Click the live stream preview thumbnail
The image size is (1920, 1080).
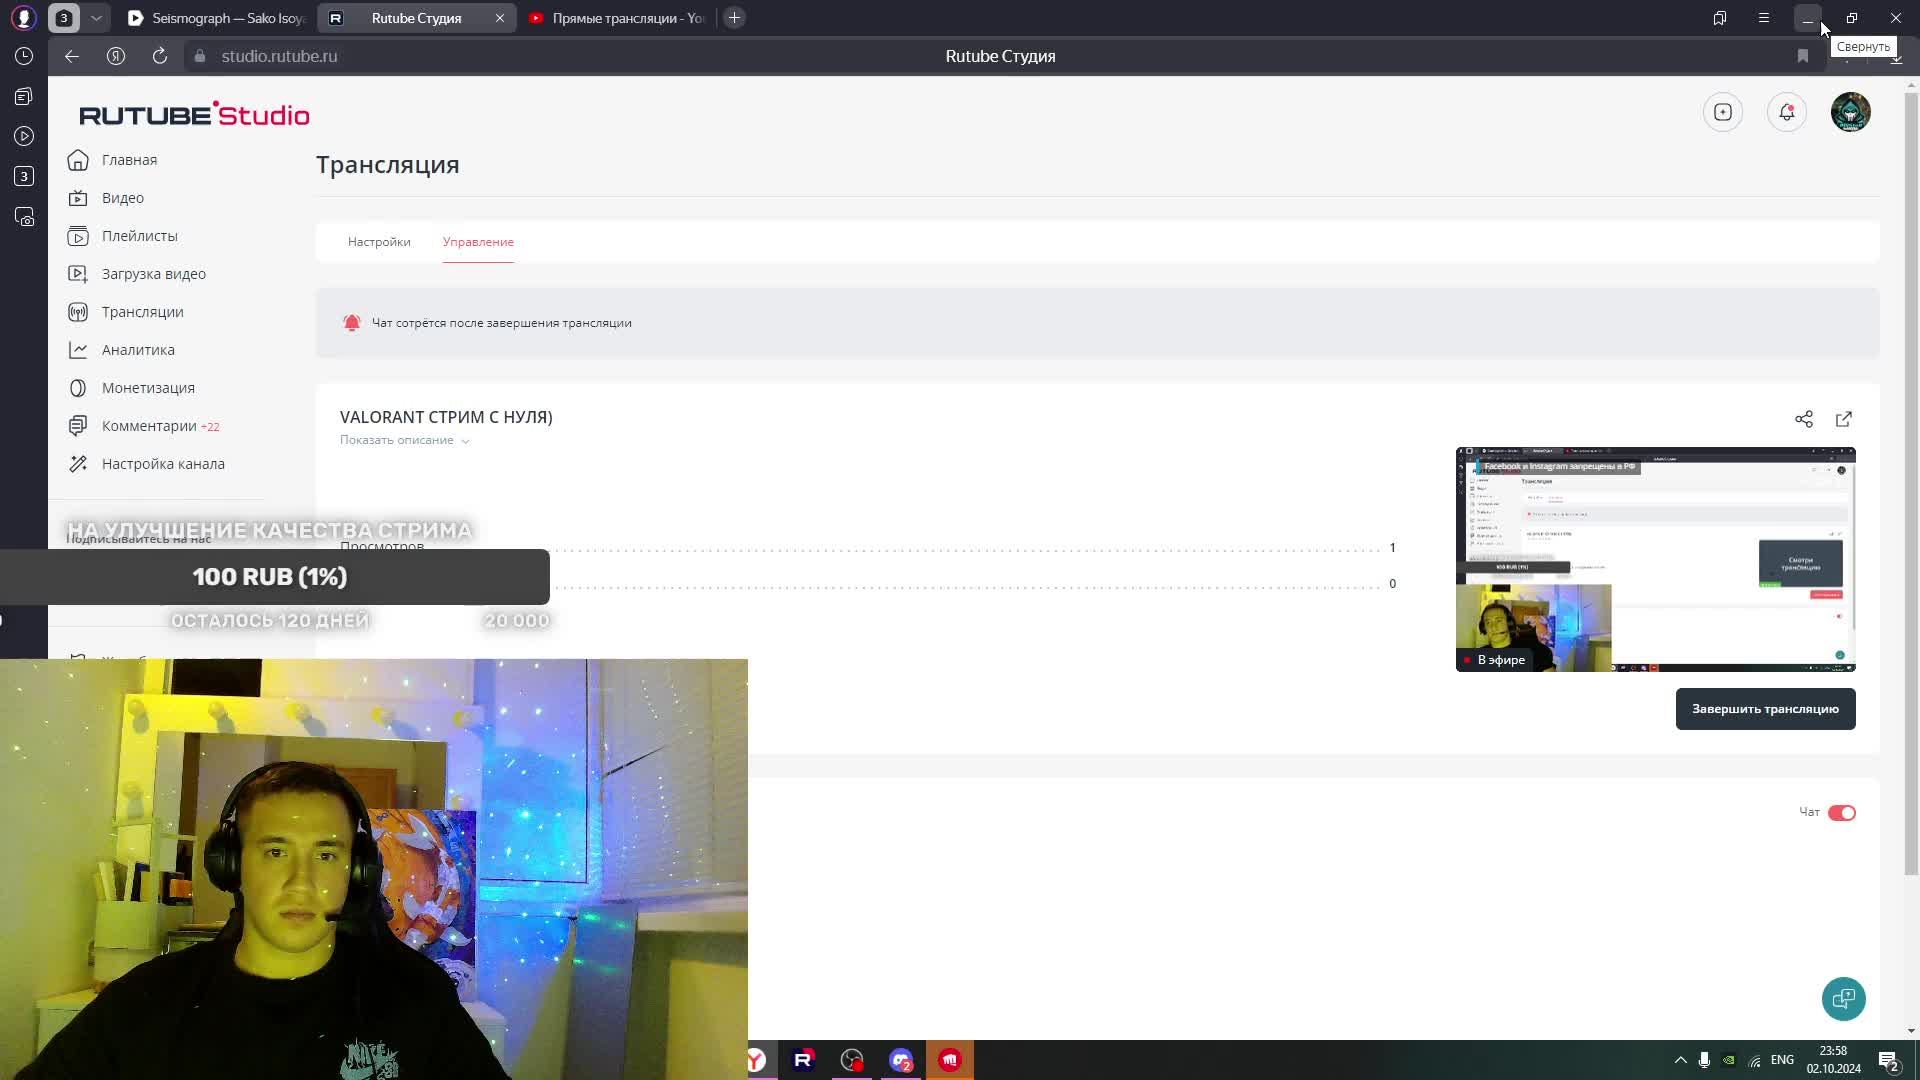point(1655,559)
